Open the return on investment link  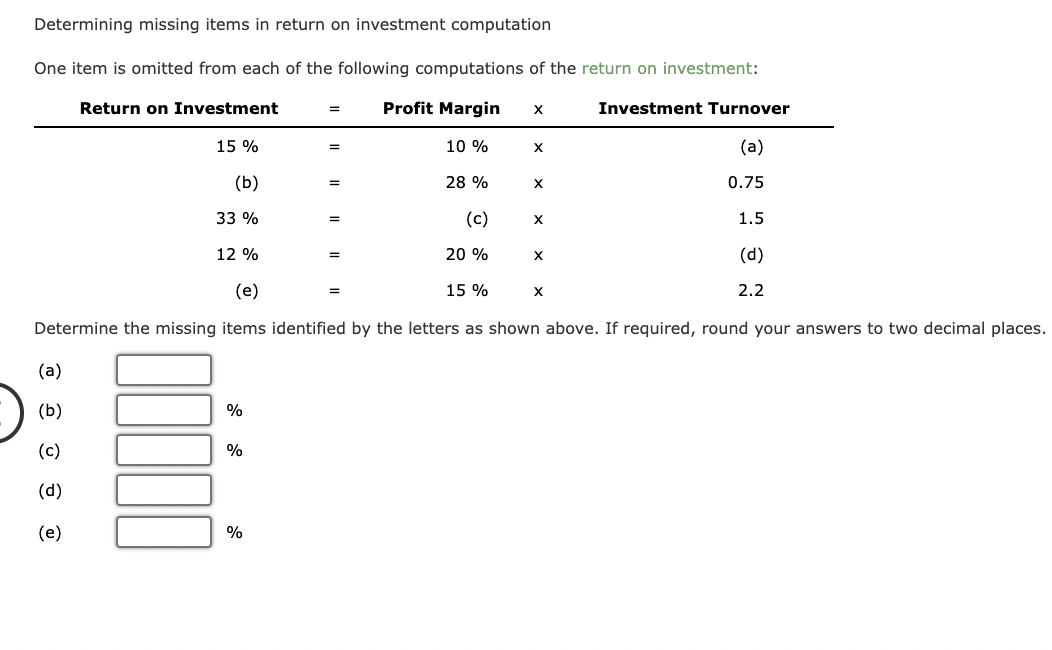pos(668,68)
